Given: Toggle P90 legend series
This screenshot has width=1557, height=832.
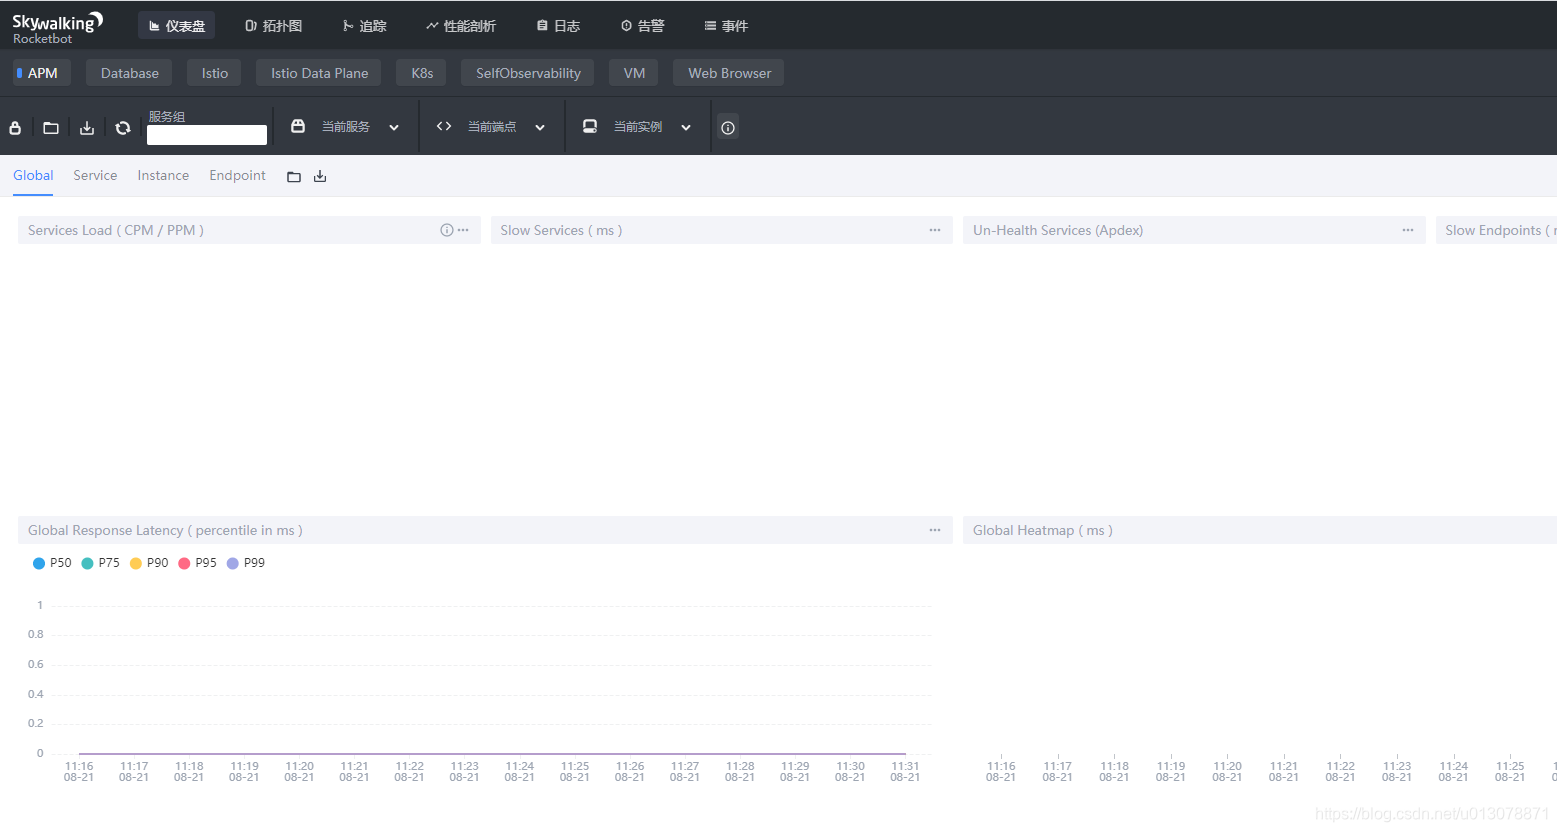Looking at the screenshot, I should click(149, 563).
